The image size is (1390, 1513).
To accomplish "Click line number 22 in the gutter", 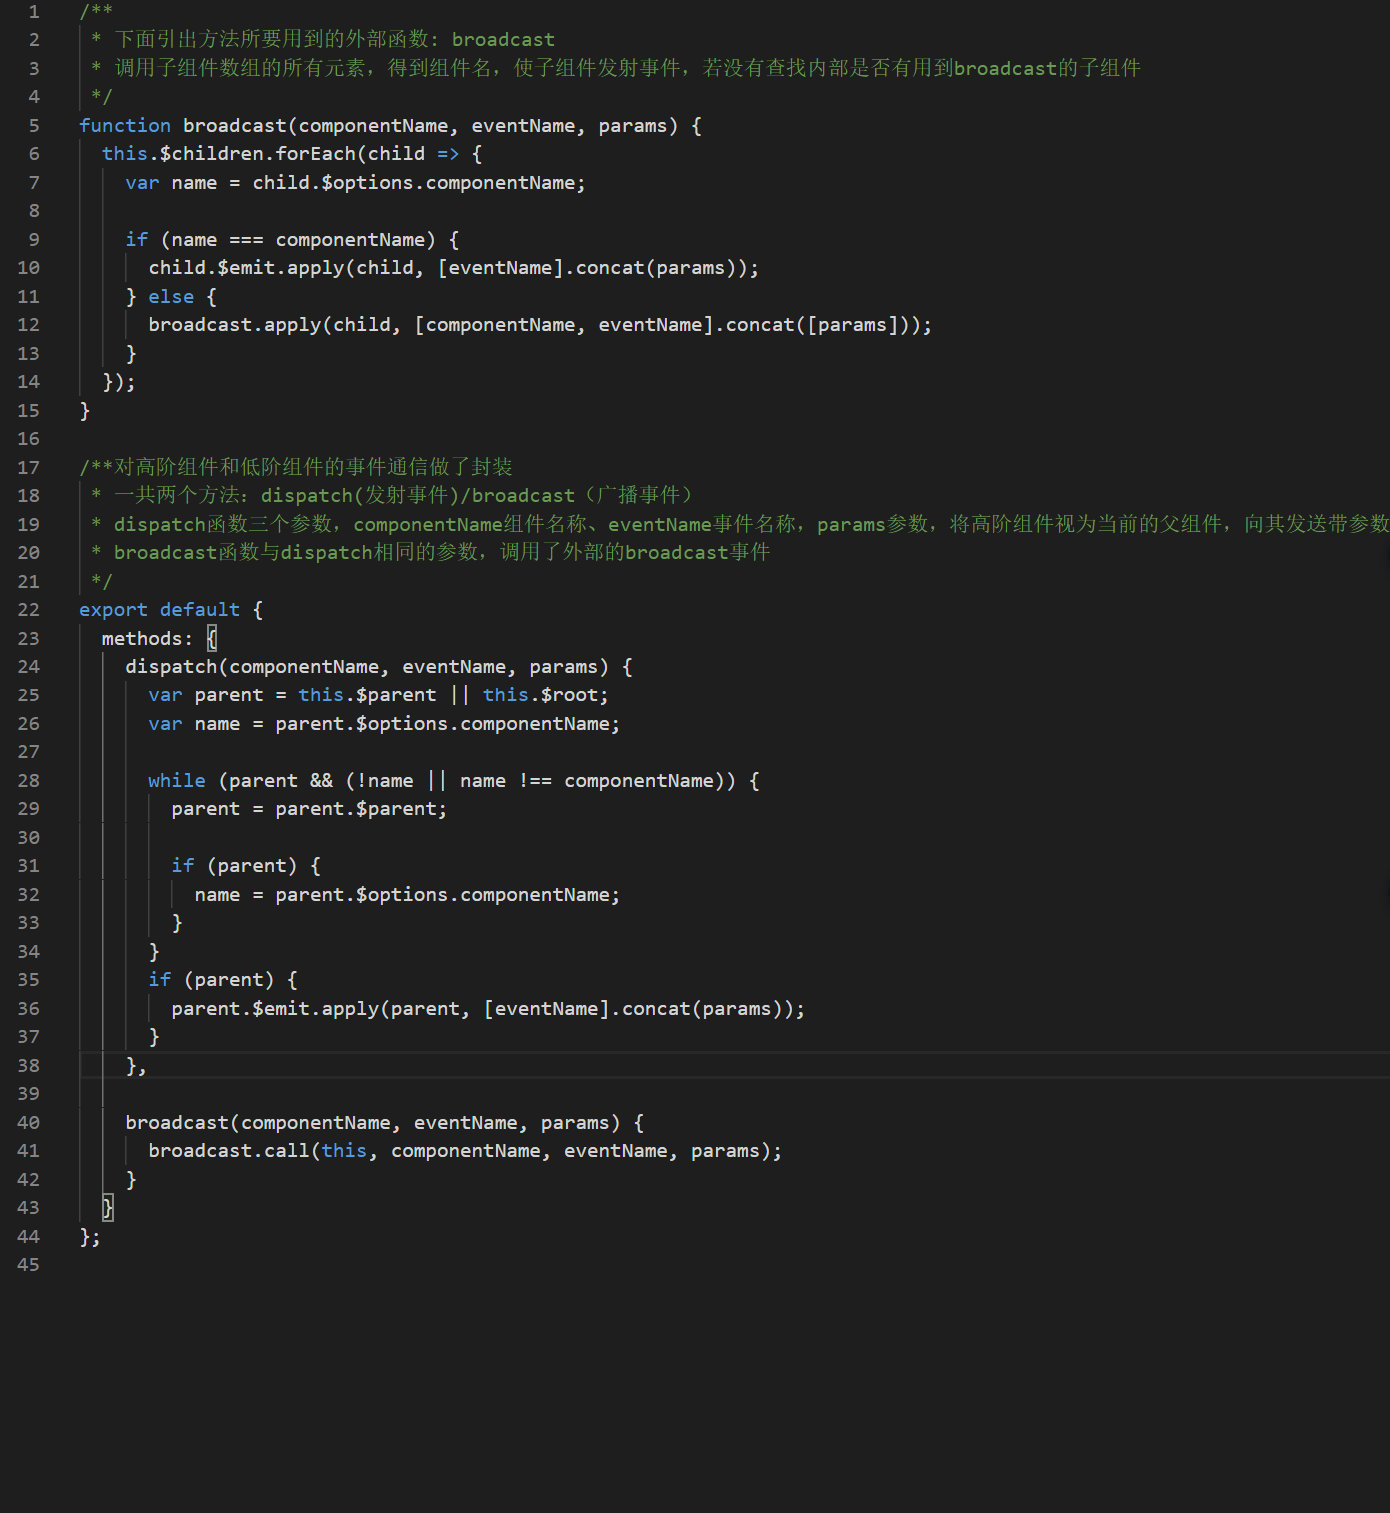I will click(29, 609).
